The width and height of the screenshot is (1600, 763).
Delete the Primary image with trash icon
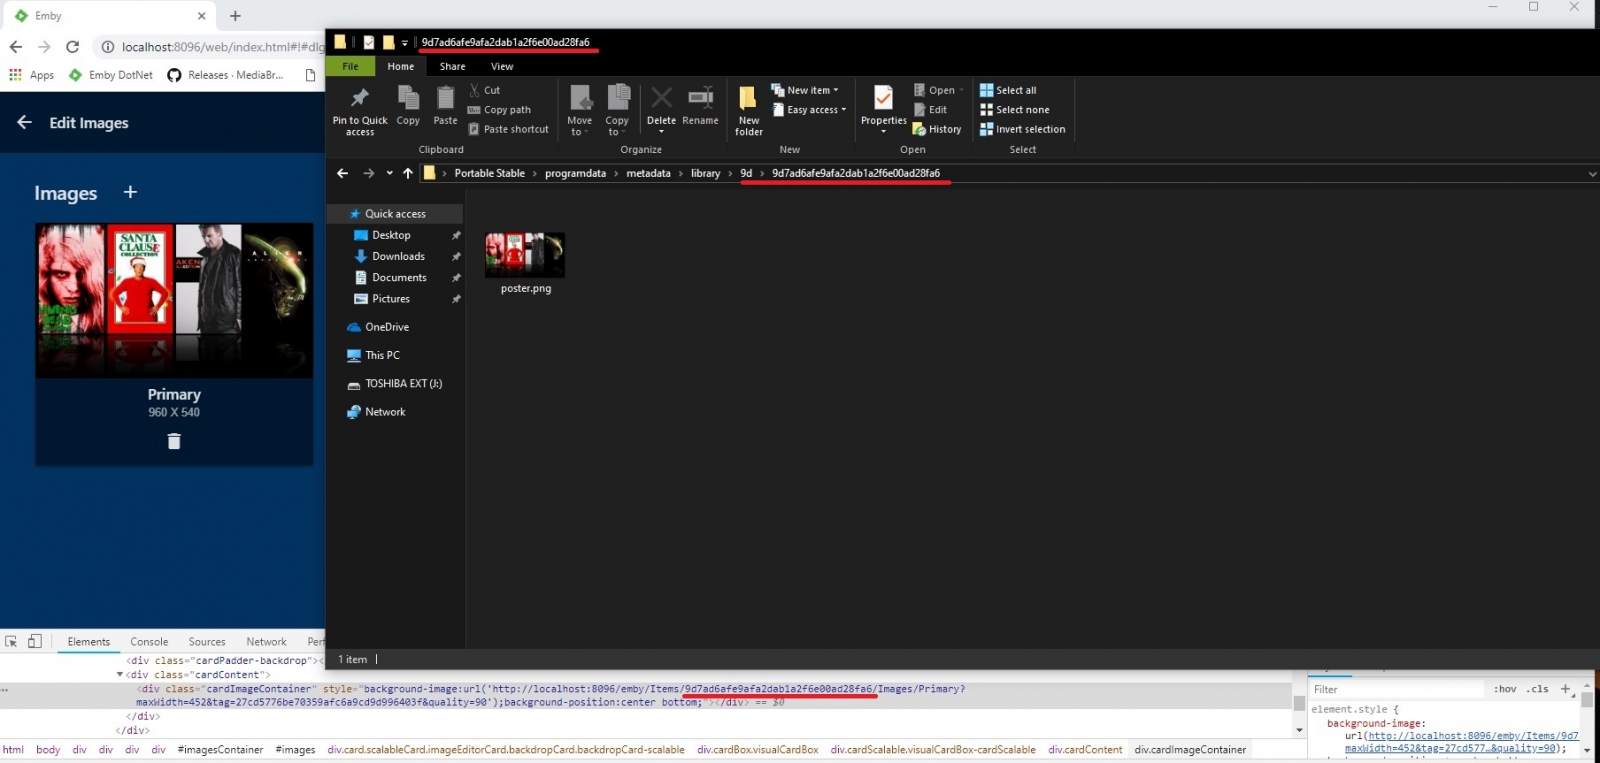pyautogui.click(x=174, y=441)
